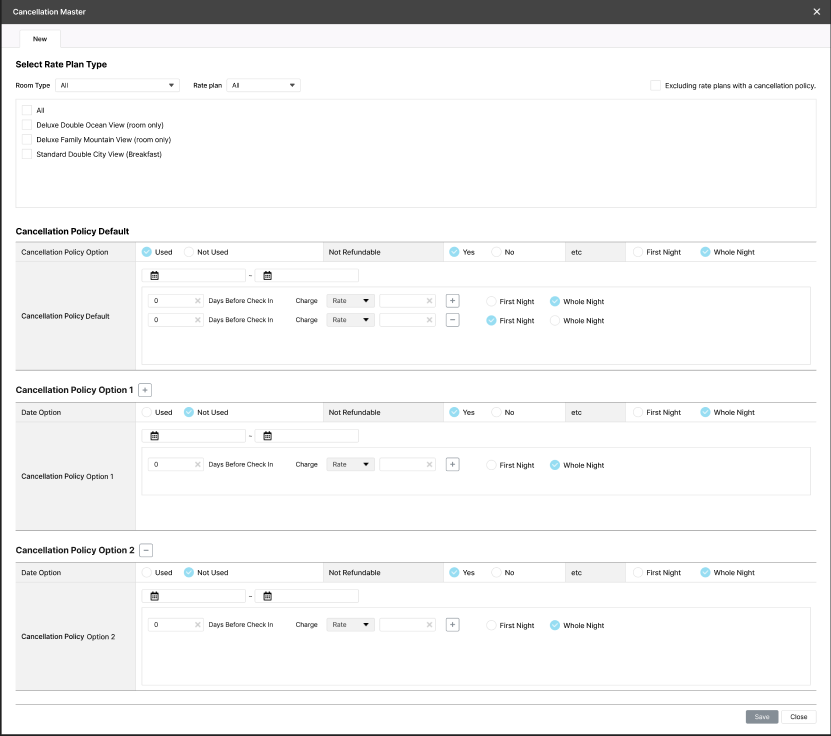
Task: Check Deluxe Double Ocean View (room only)
Action: pos(27,125)
